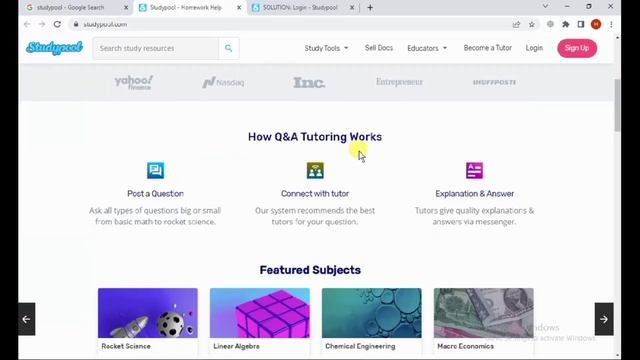Open the Become a Tutor link

tap(487, 48)
